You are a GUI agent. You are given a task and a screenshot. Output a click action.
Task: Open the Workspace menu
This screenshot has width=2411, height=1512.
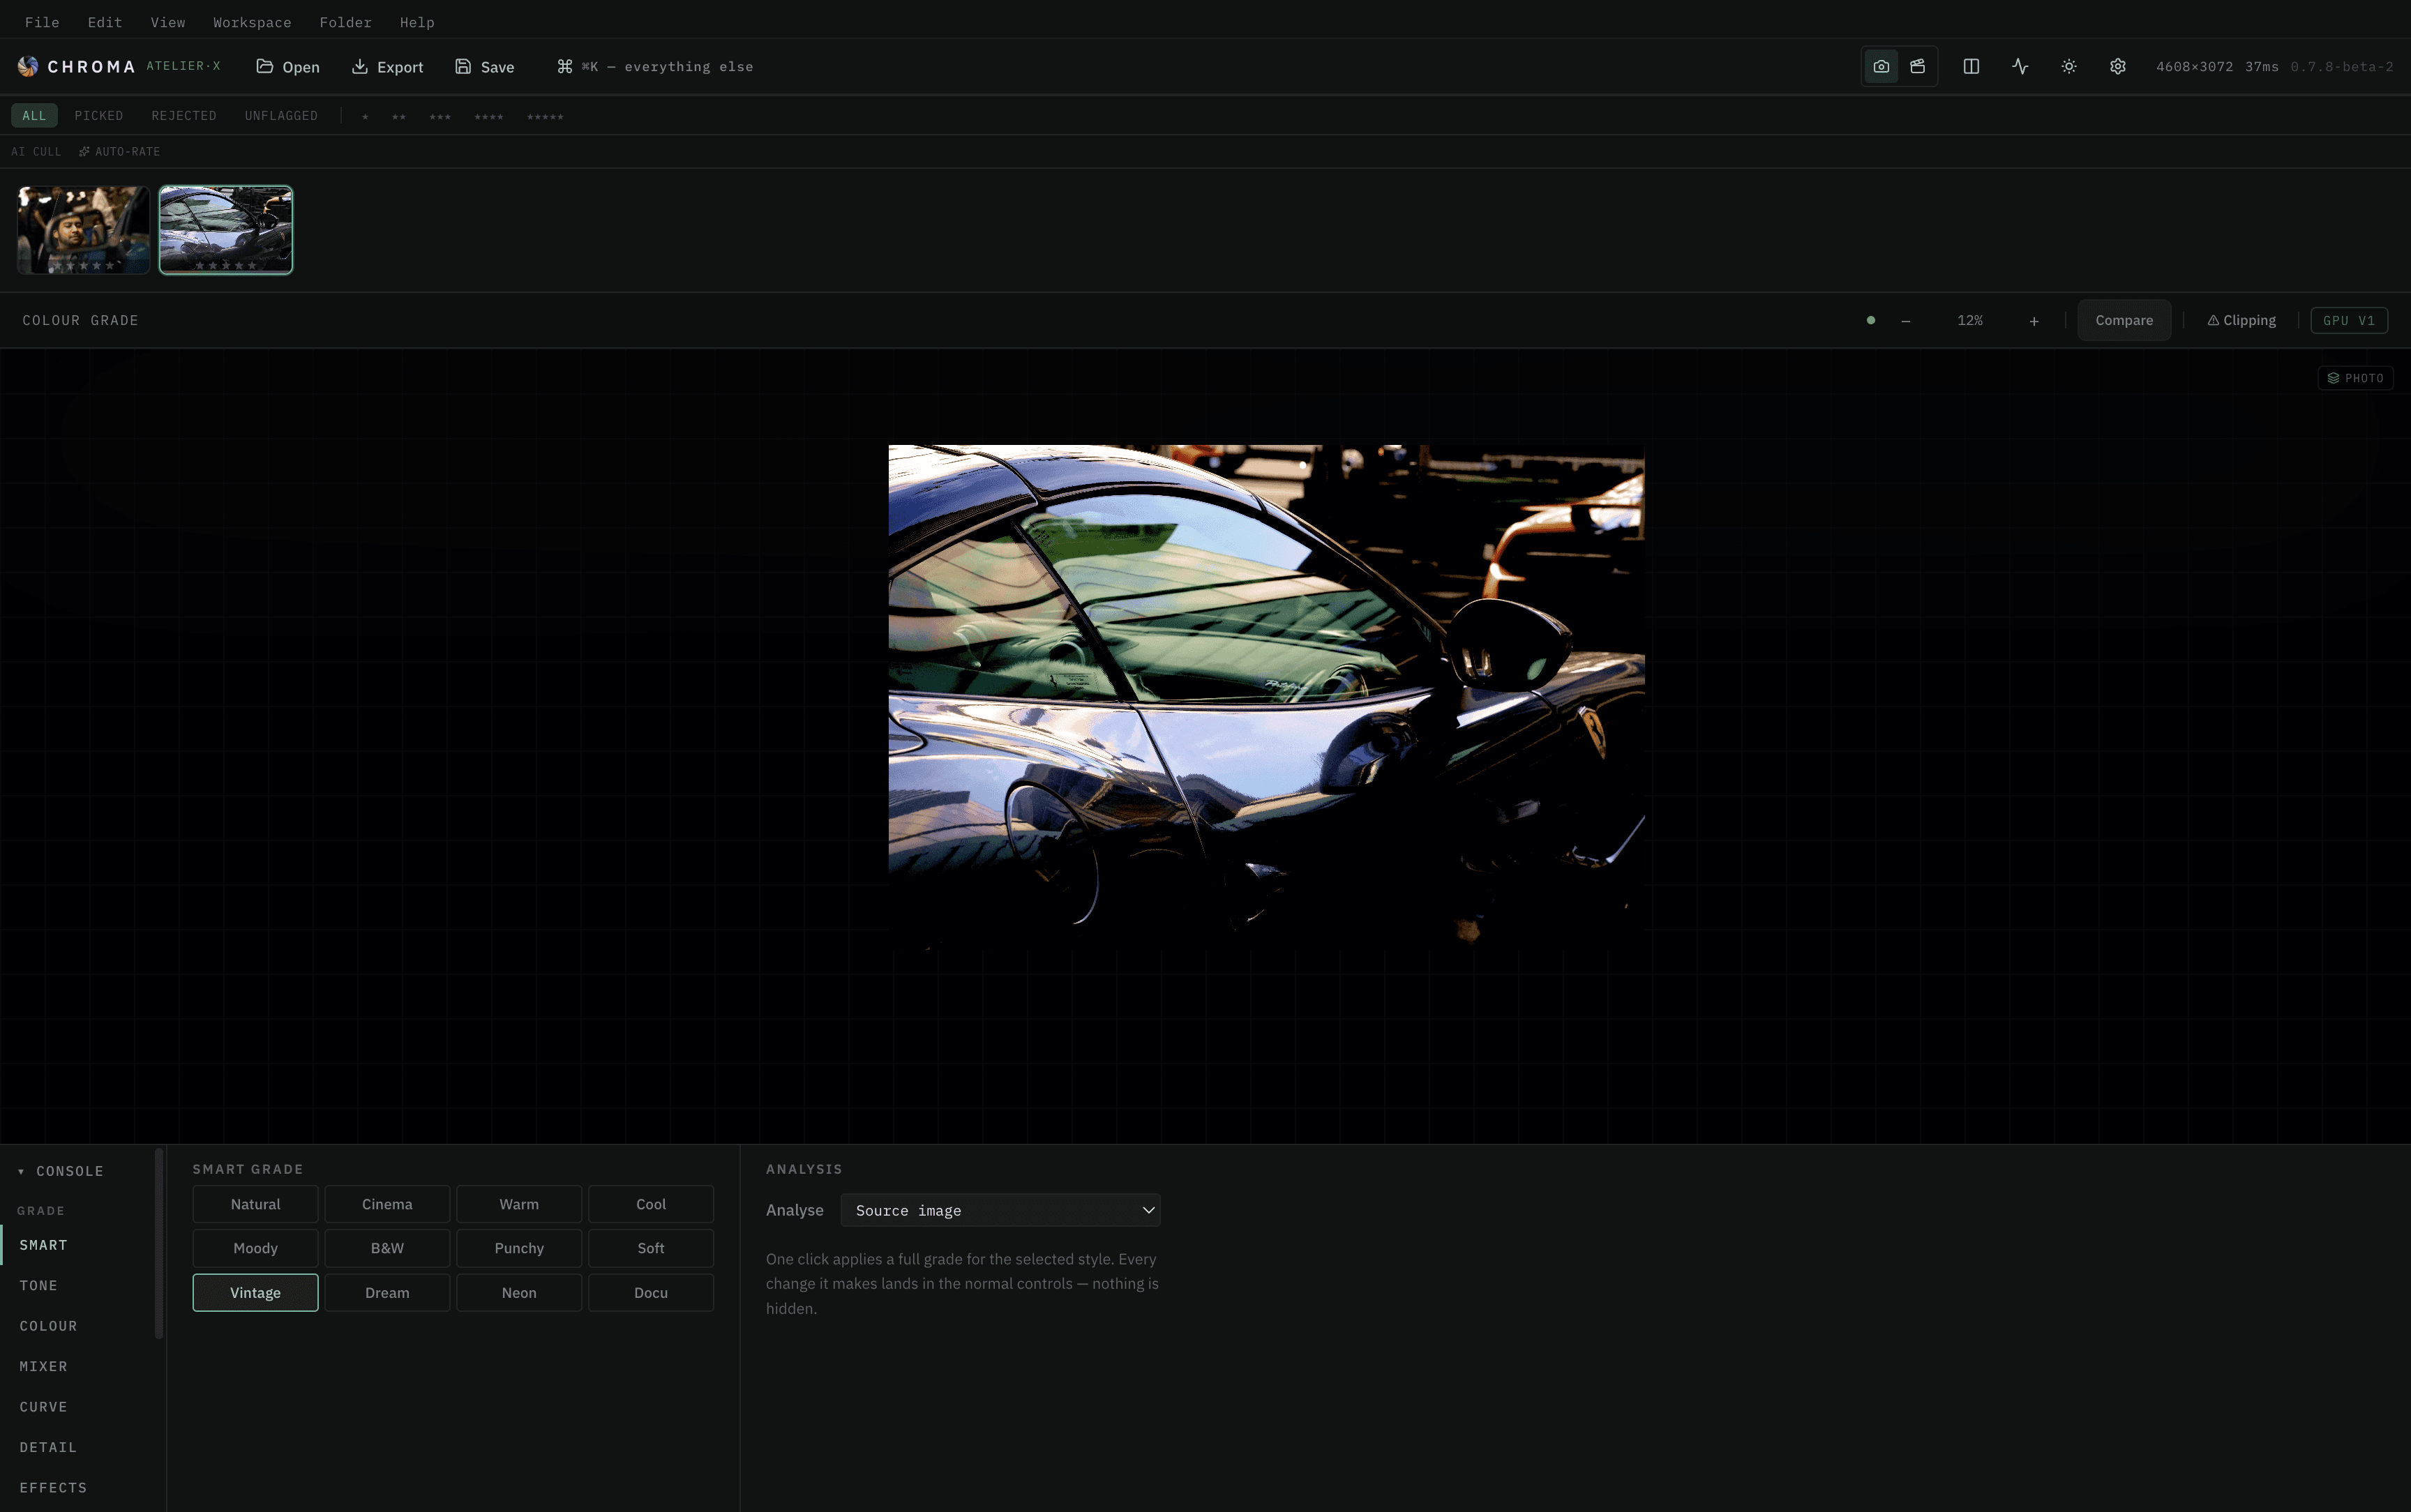coord(252,22)
